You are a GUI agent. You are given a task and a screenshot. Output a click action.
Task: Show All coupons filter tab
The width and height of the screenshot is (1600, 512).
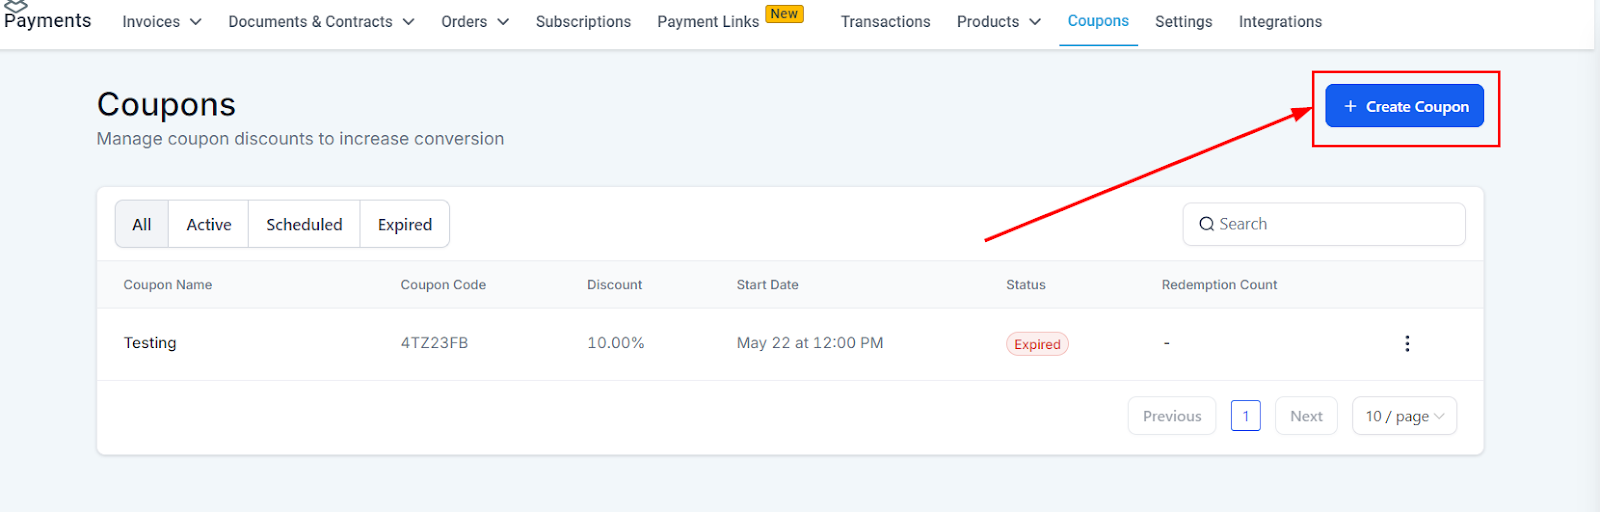coord(142,224)
